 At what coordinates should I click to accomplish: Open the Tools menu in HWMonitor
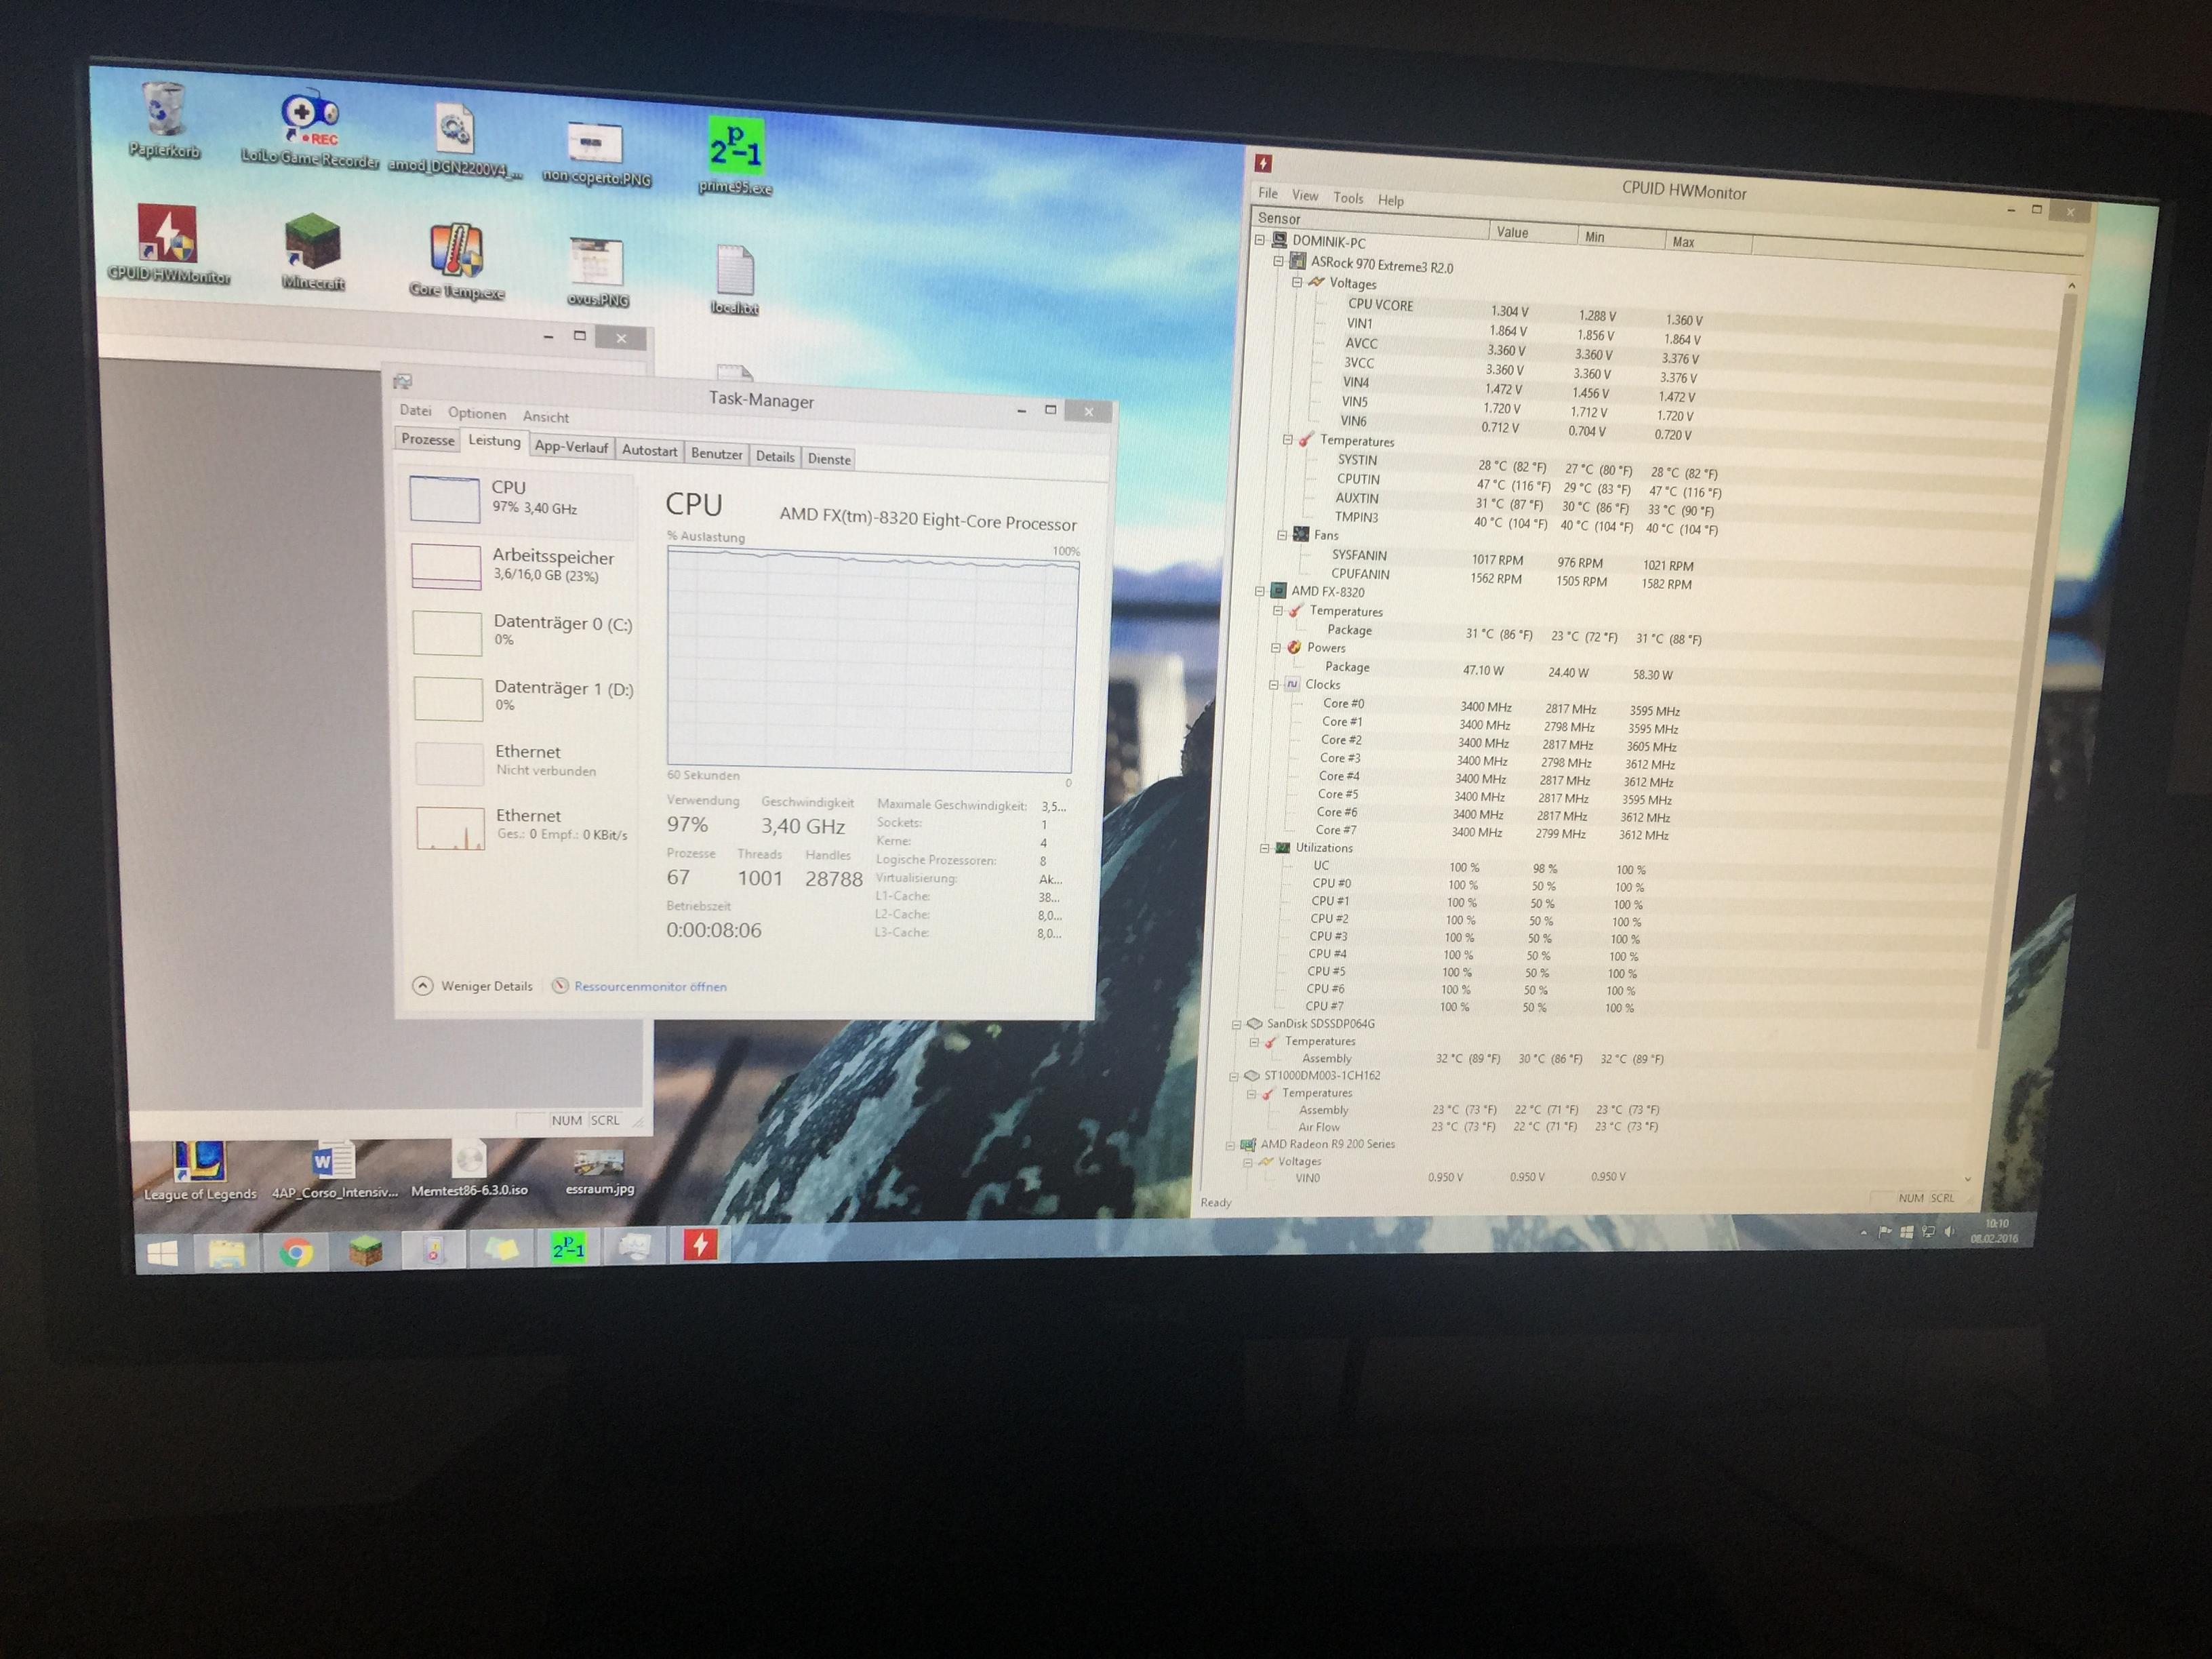[1348, 198]
